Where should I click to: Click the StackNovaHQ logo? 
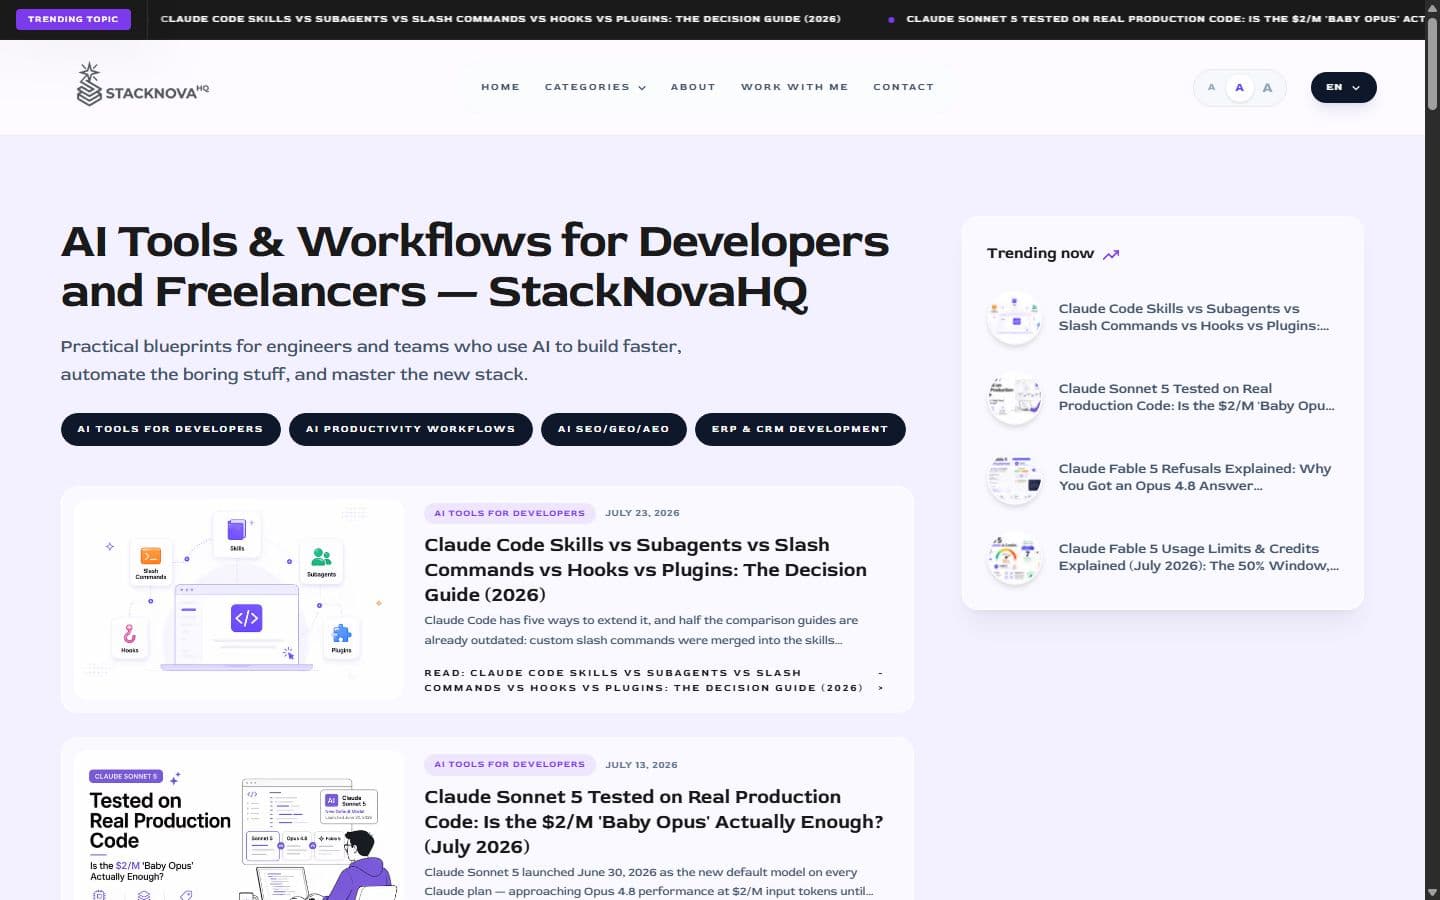coord(143,85)
